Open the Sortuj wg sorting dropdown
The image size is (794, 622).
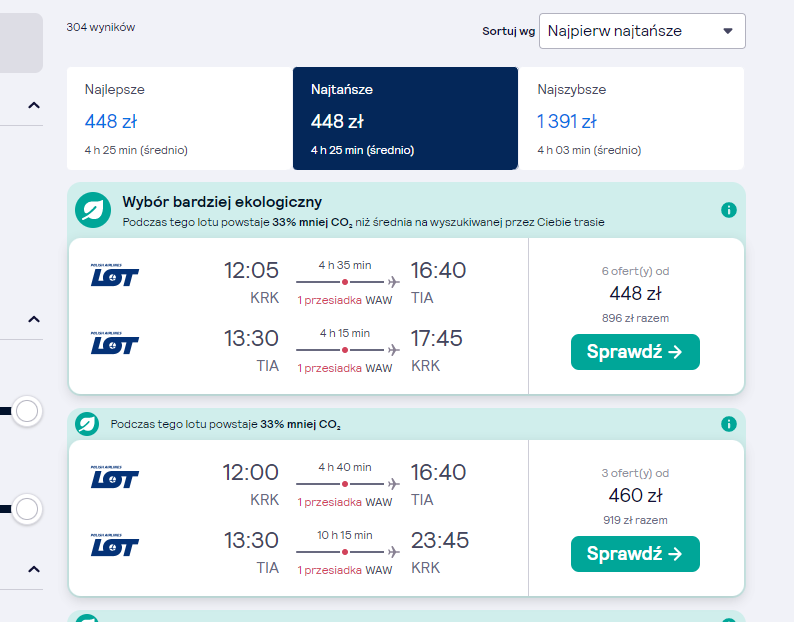642,31
